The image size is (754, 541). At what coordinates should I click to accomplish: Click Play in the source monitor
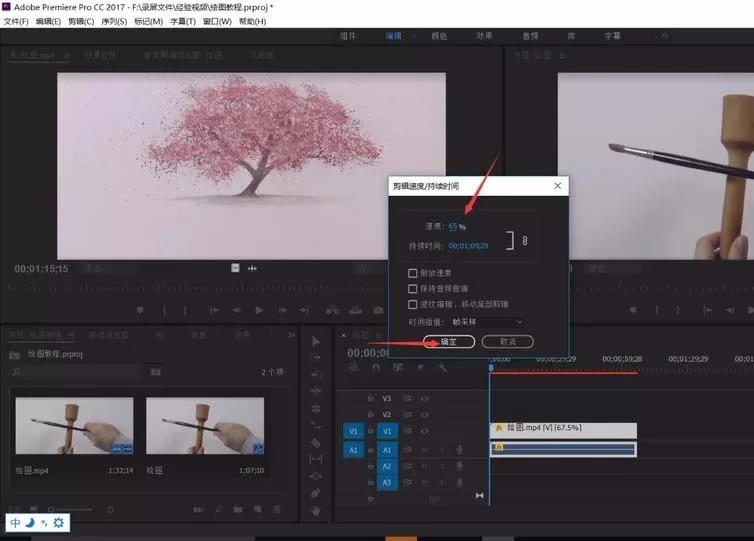[x=259, y=310]
